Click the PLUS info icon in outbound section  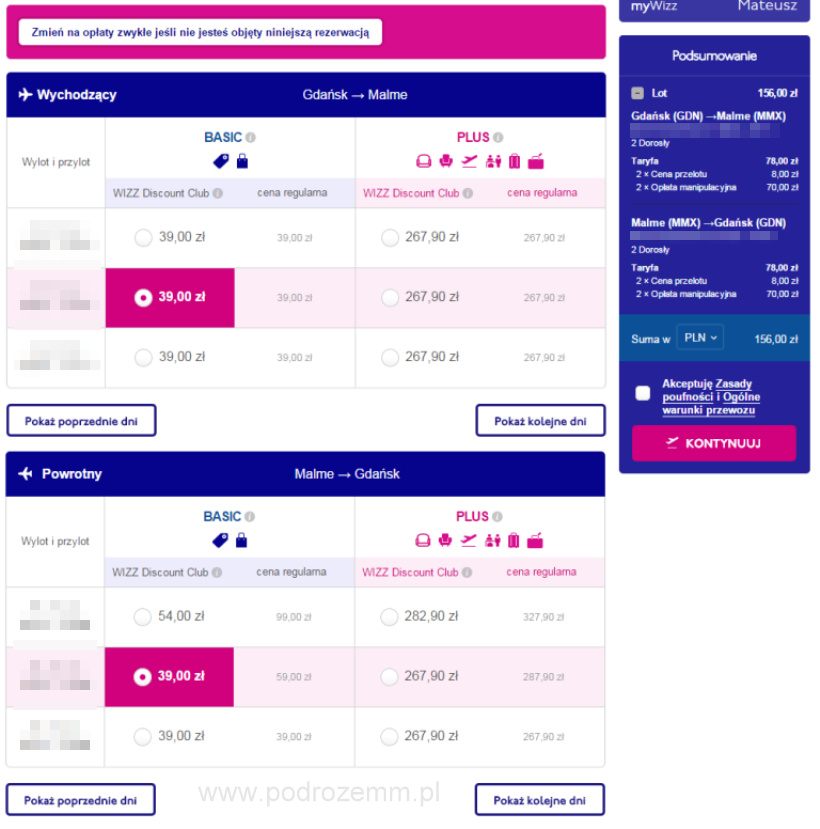(497, 137)
